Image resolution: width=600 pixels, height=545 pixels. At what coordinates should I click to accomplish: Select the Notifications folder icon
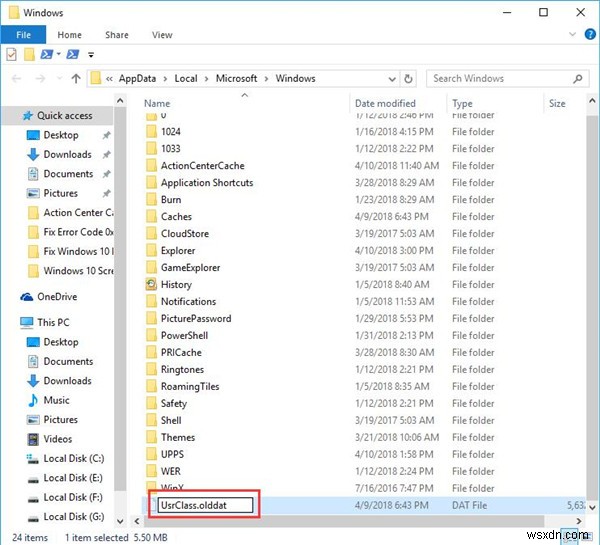pyautogui.click(x=152, y=302)
